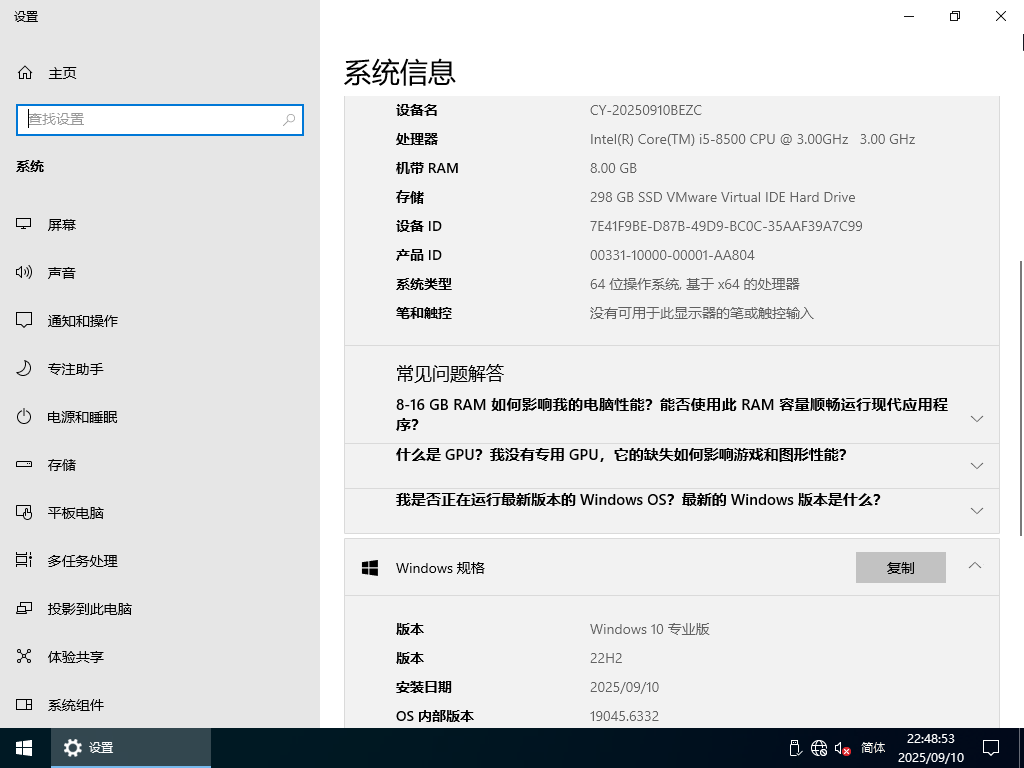Click the Find a setting search box

point(150,120)
